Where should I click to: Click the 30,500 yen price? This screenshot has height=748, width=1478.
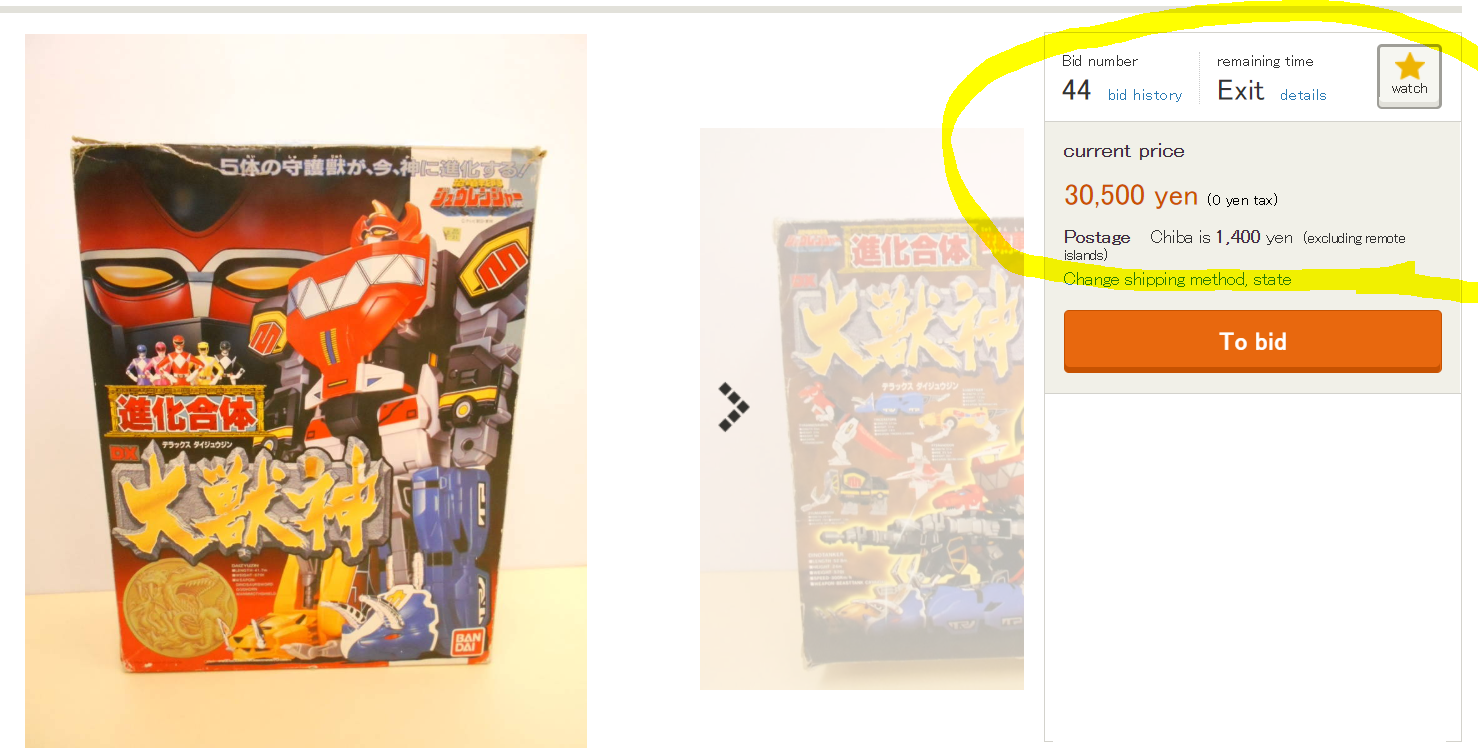1130,195
